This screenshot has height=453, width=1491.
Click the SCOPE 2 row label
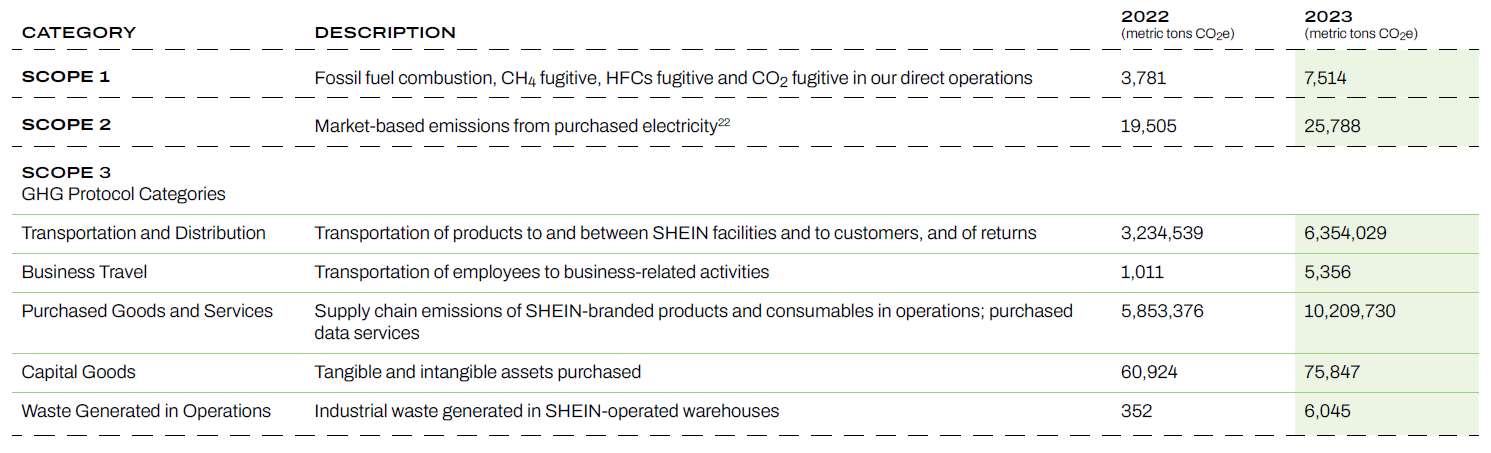[67, 125]
